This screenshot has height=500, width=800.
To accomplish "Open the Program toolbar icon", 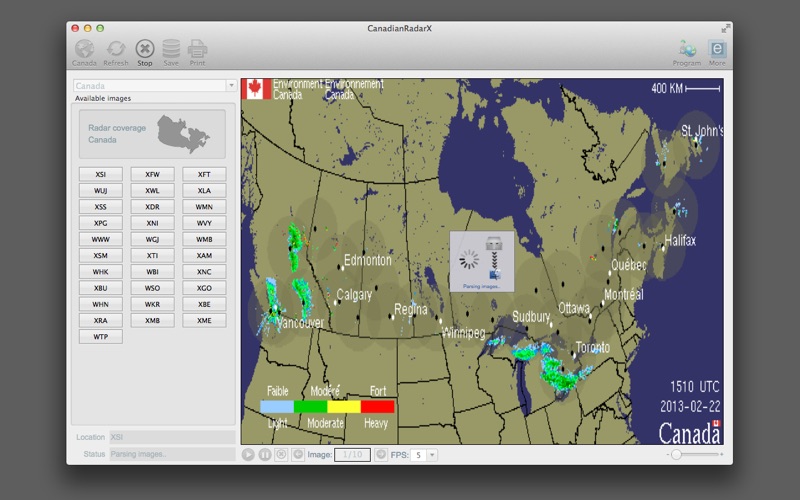I will tap(687, 48).
